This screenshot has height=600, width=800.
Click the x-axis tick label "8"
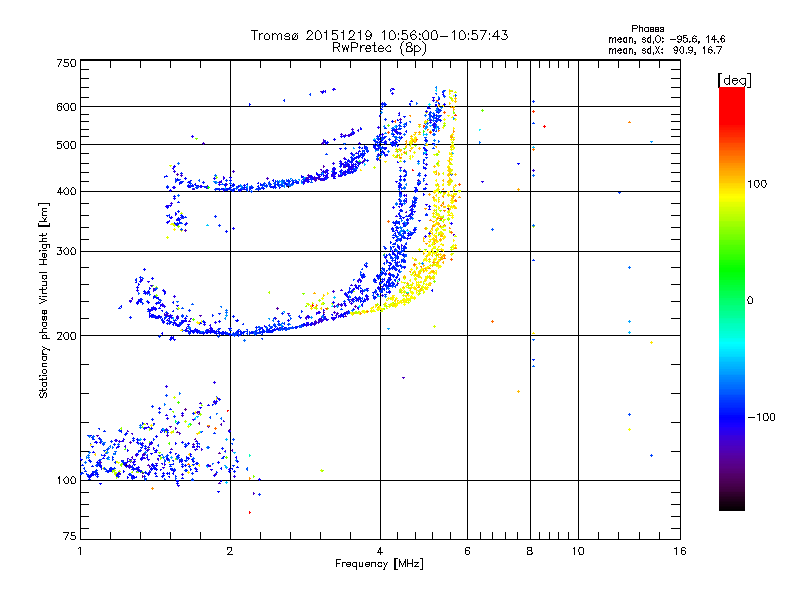[x=530, y=551]
